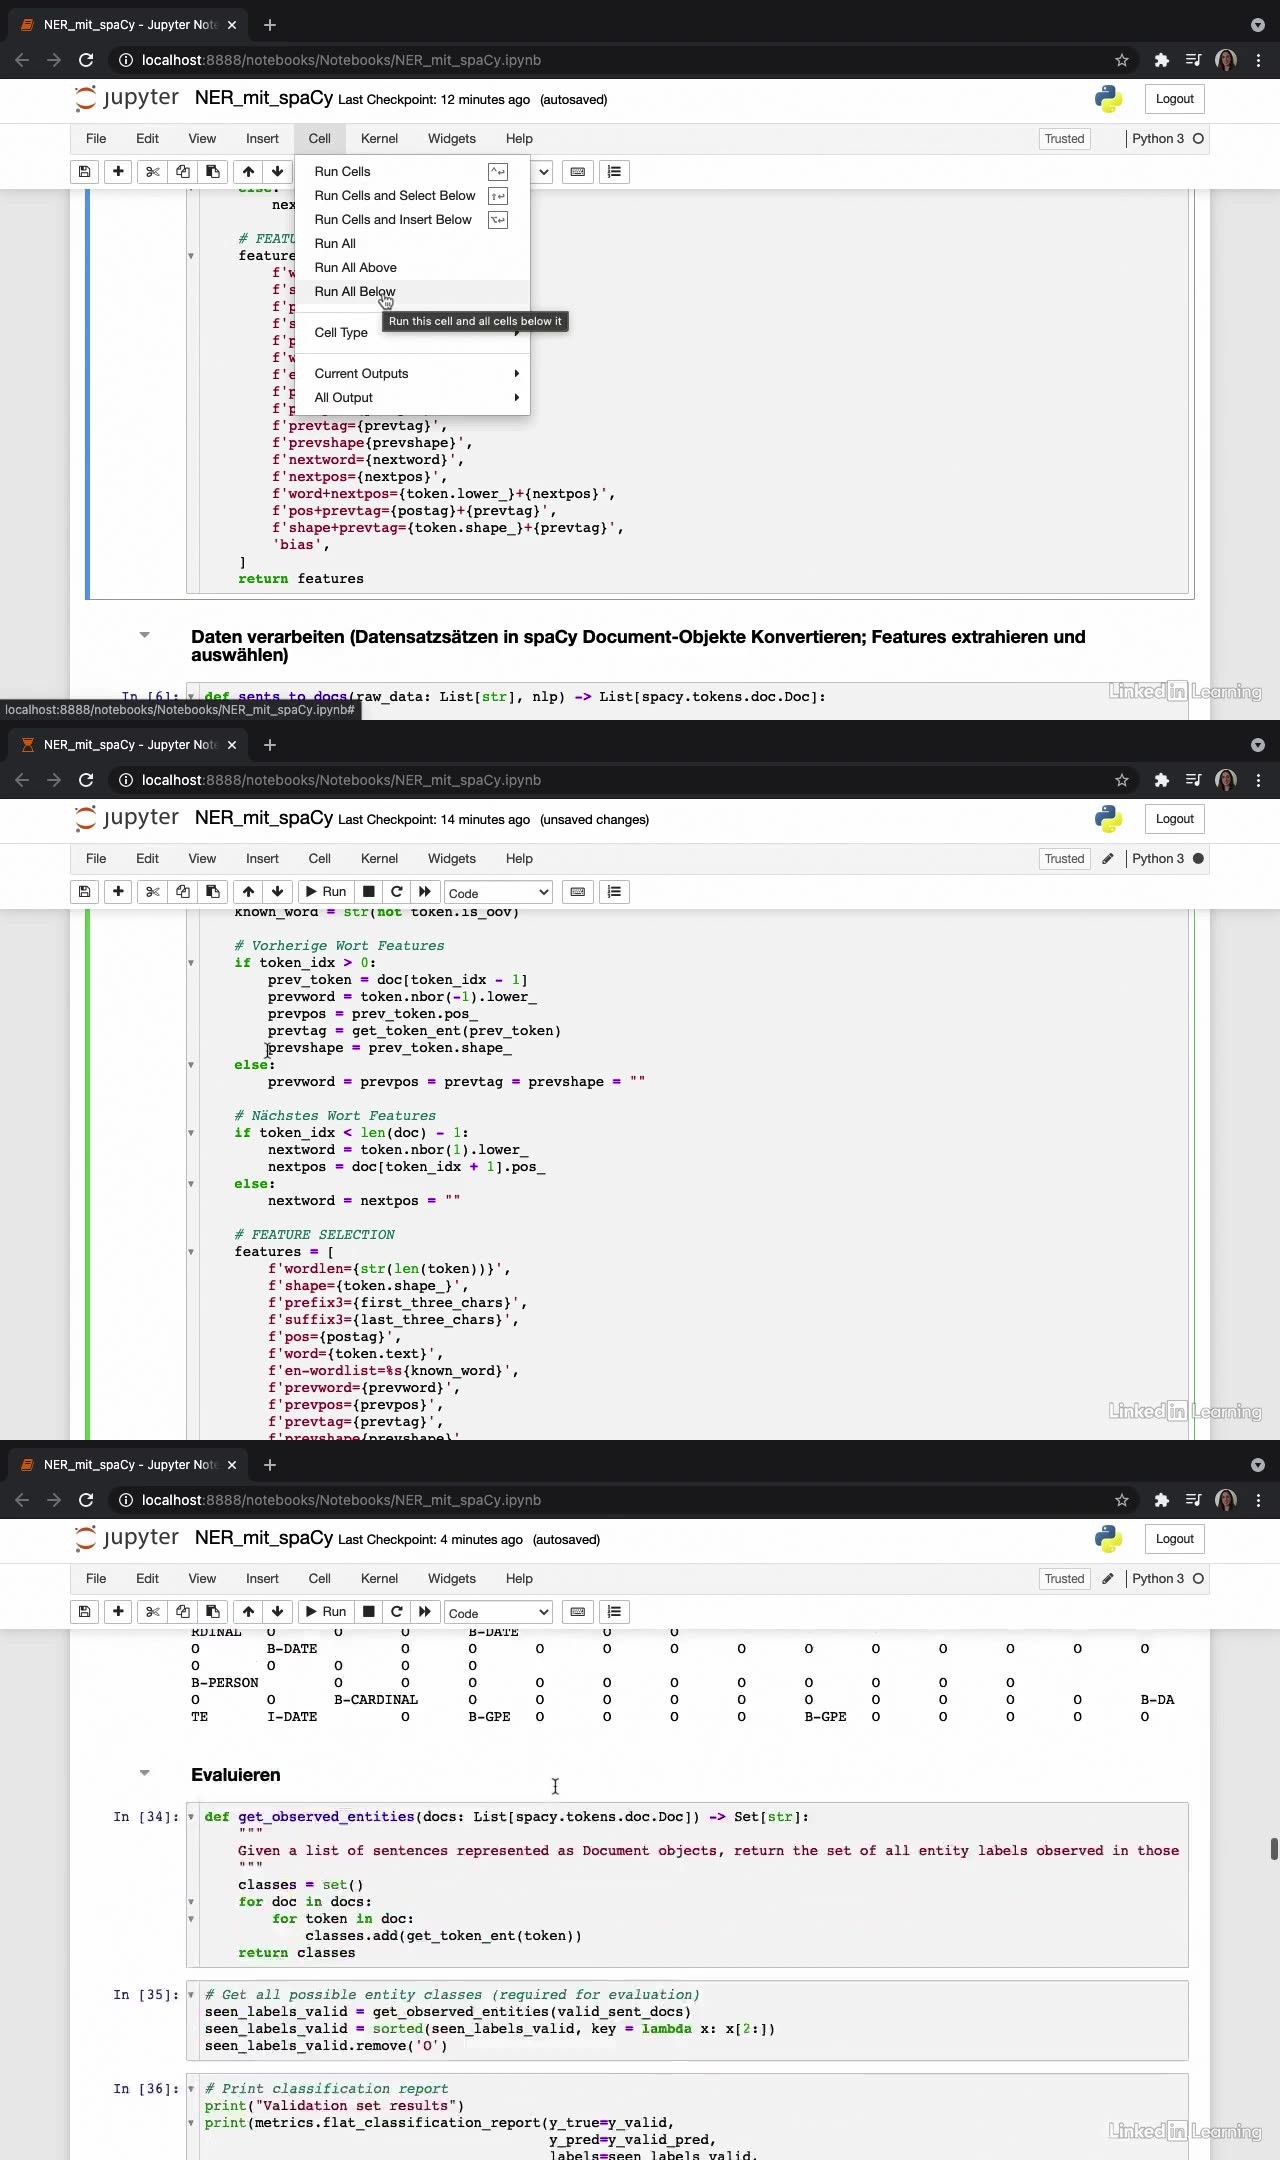This screenshot has height=2160, width=1280.
Task: Fold the "for doc in docs:" loop
Action: (191, 1902)
